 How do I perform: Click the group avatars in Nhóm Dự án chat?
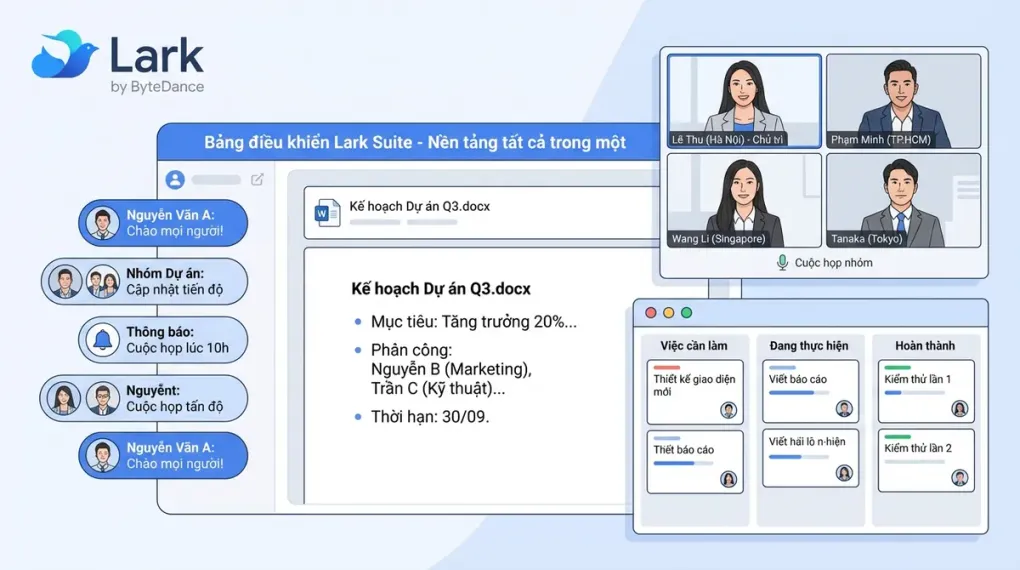click(x=85, y=282)
